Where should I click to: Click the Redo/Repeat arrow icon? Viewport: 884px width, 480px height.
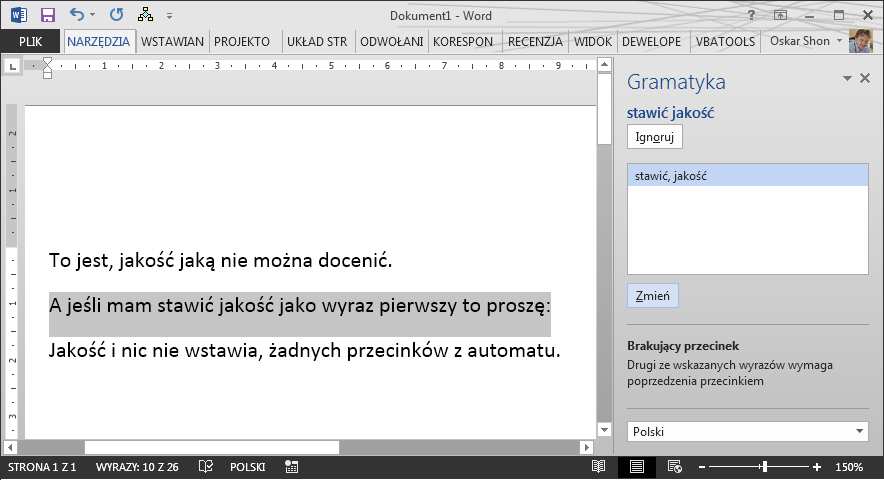click(117, 15)
